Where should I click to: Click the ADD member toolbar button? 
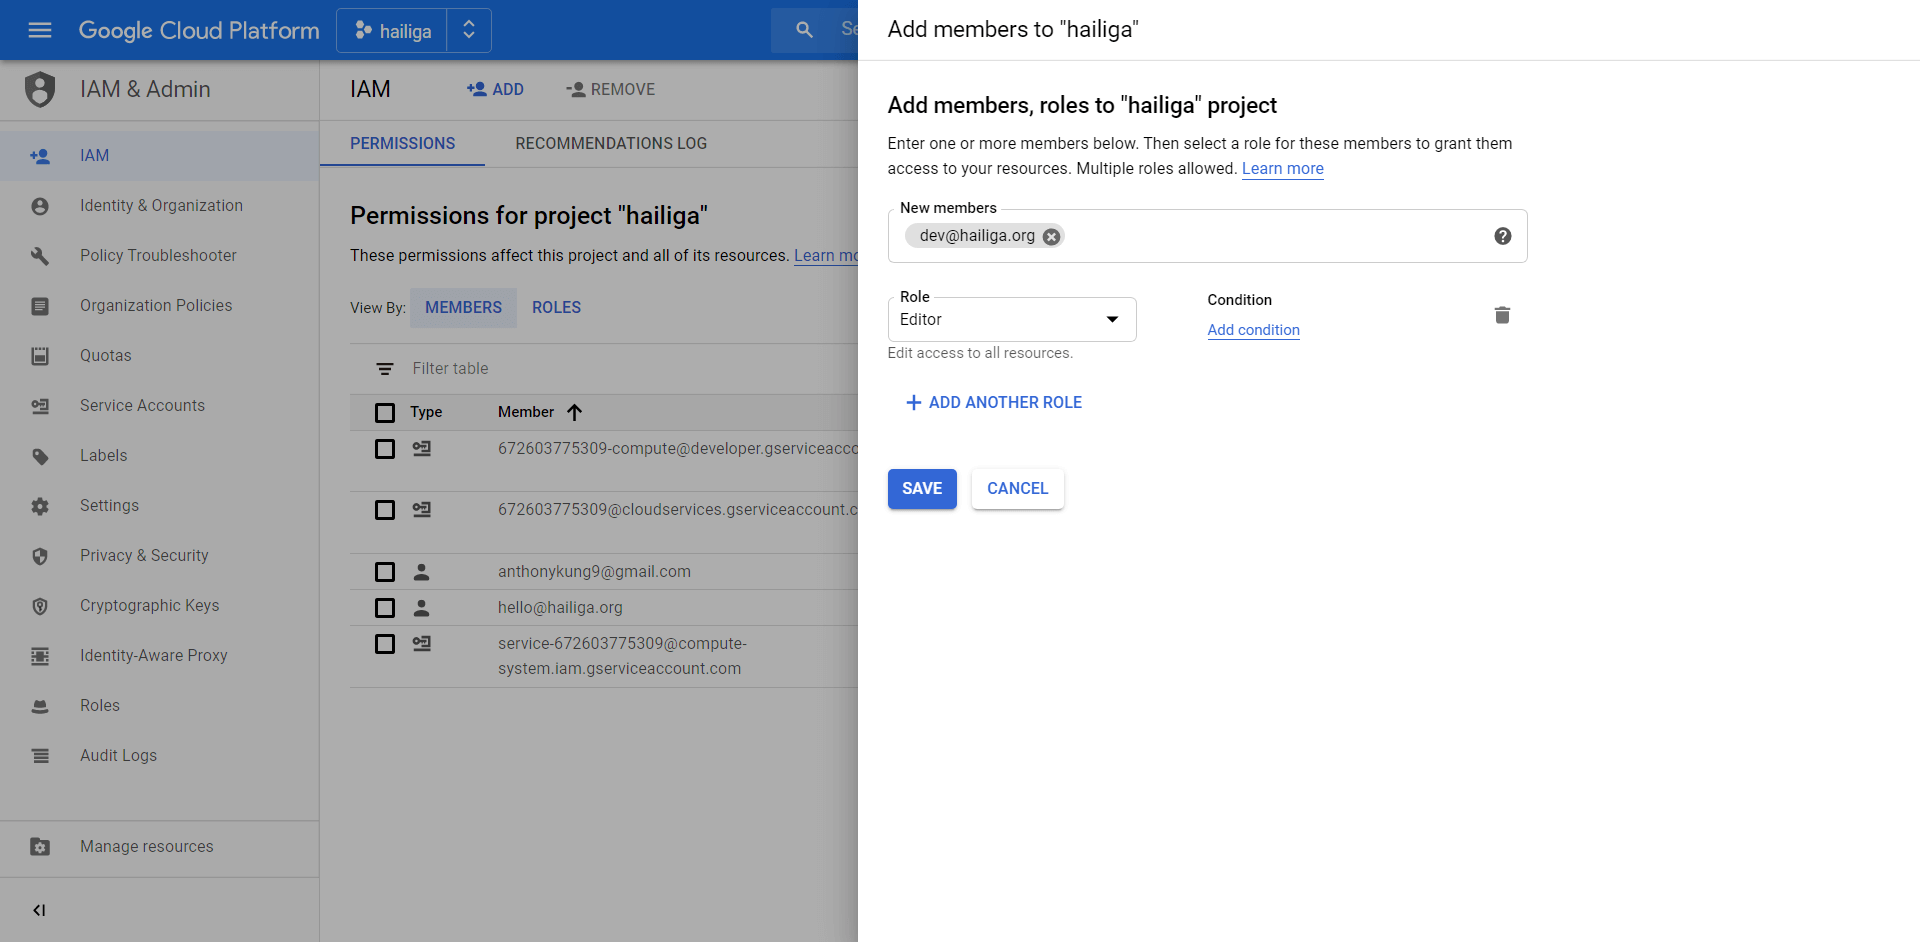coord(495,90)
